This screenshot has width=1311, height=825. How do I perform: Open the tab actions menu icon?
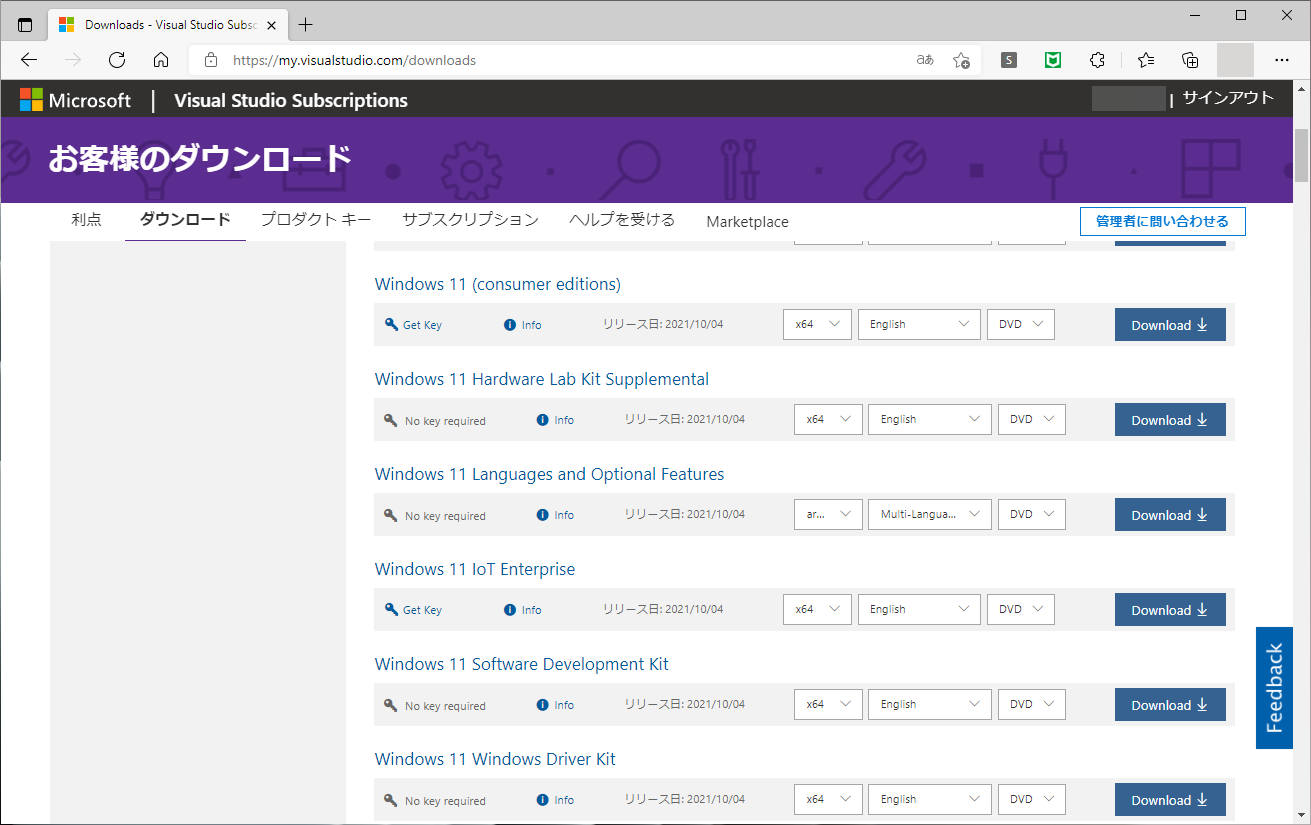[x=25, y=24]
